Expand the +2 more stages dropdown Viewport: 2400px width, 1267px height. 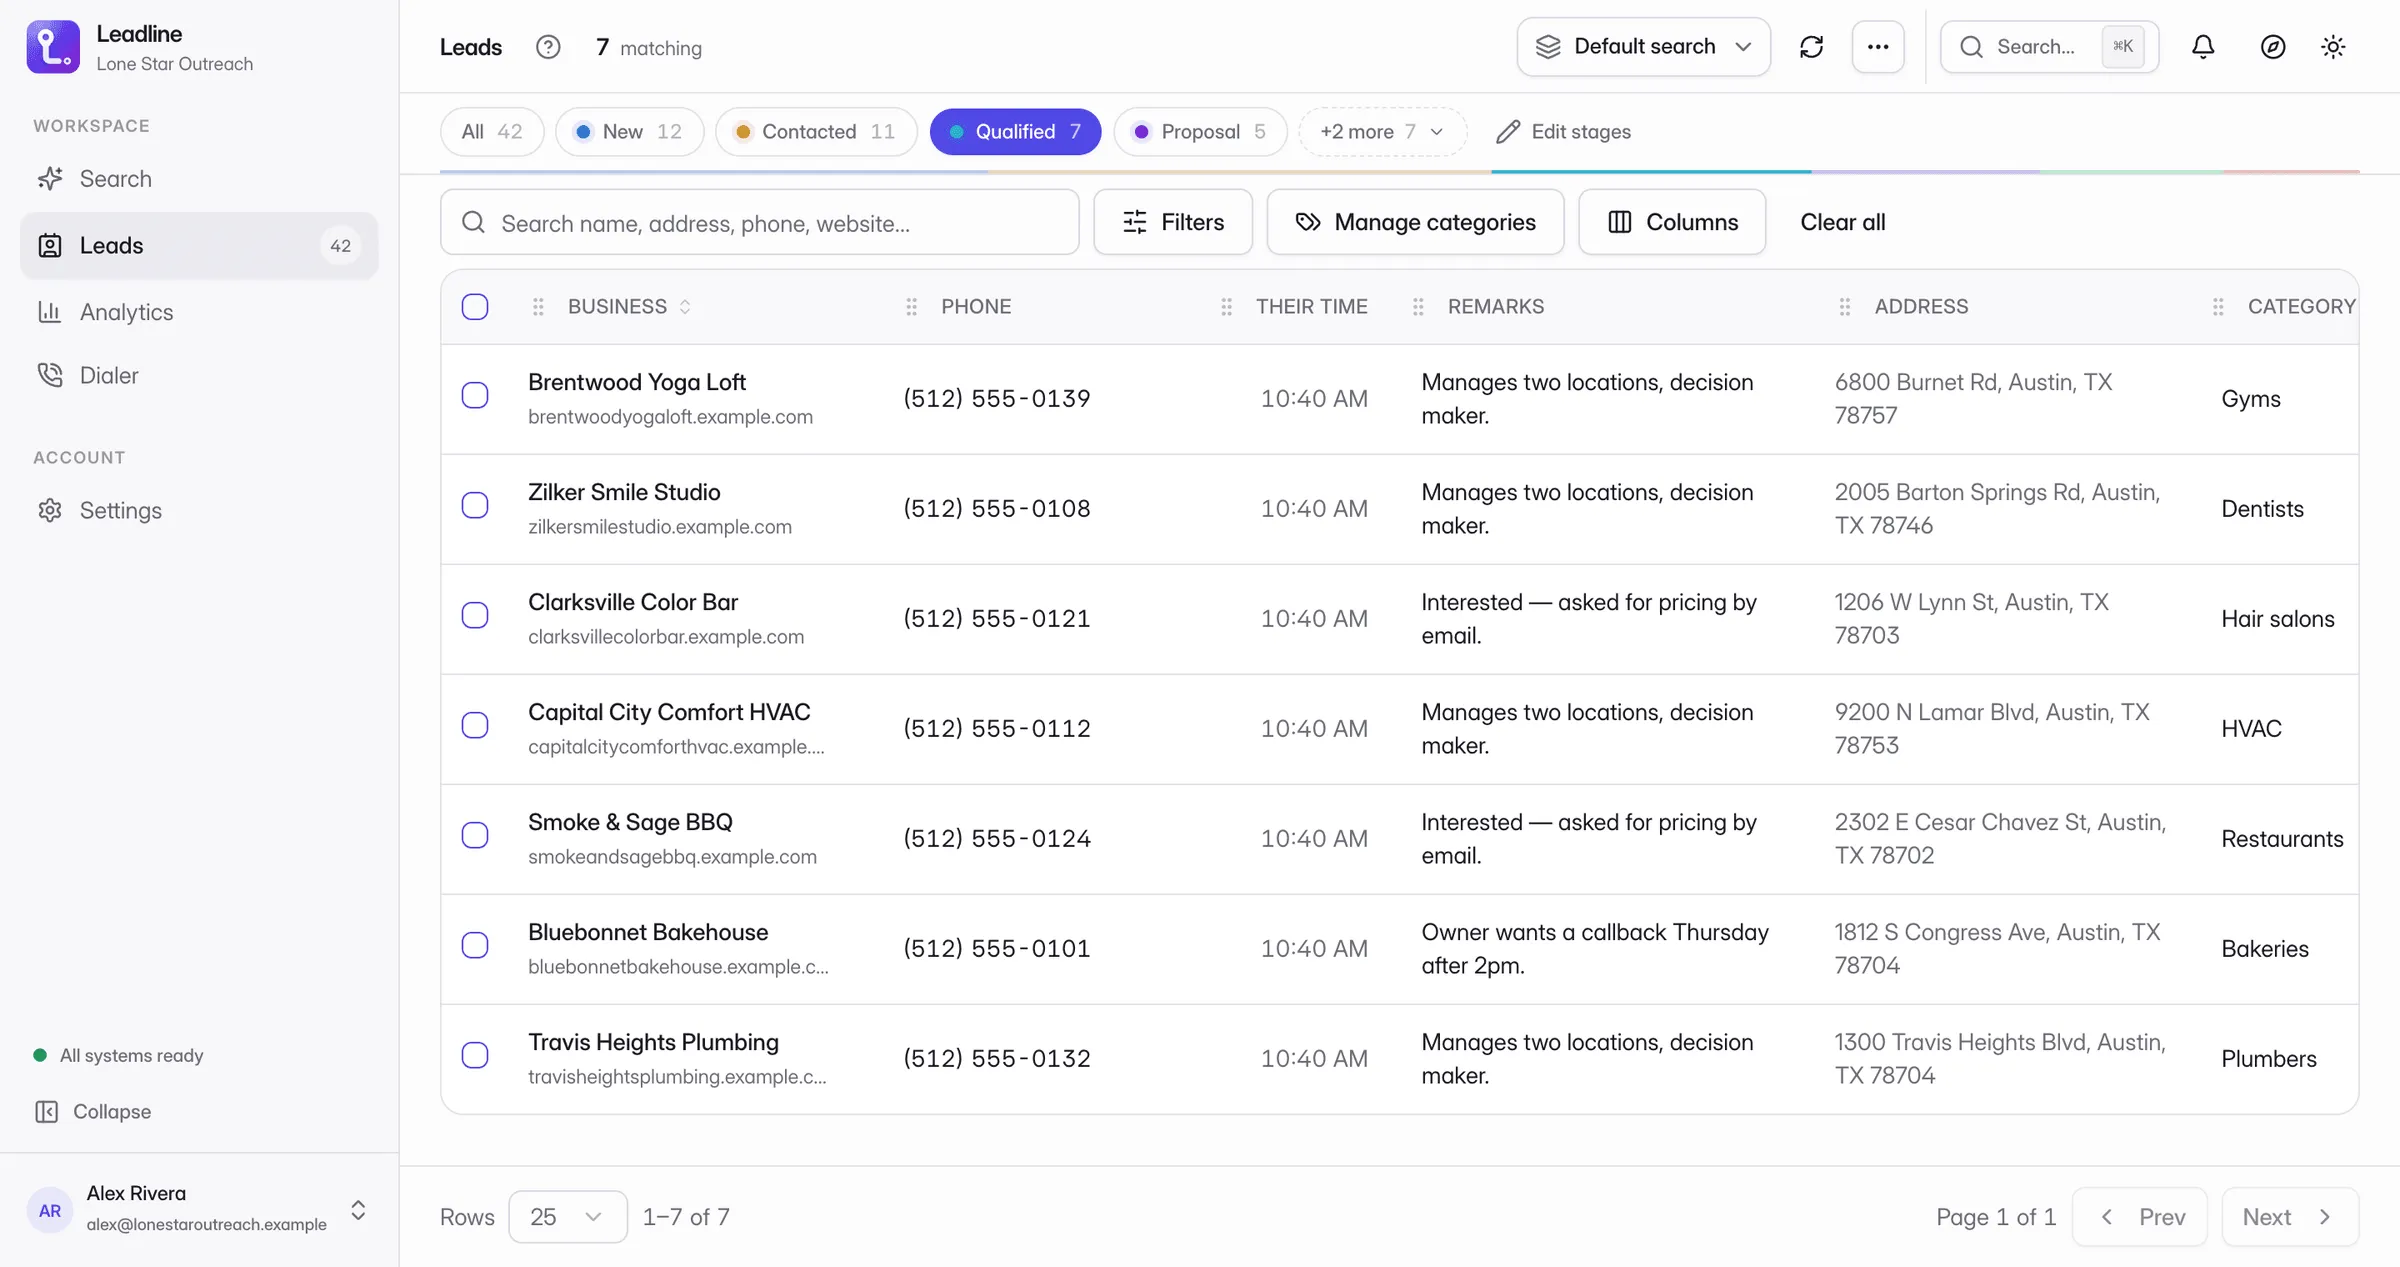(x=1382, y=132)
